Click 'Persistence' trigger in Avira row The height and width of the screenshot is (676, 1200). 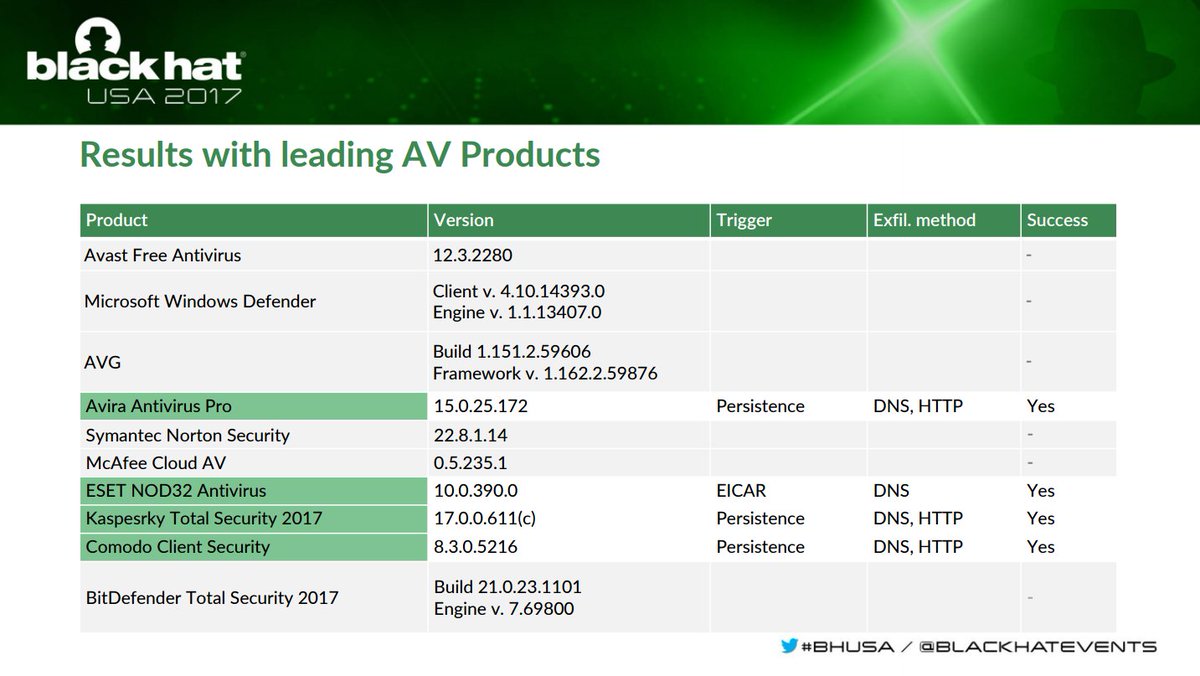(x=760, y=407)
